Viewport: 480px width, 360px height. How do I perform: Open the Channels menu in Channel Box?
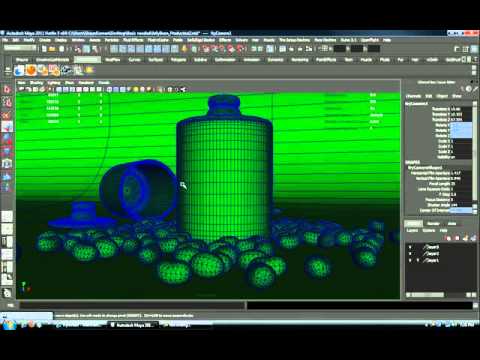point(413,96)
